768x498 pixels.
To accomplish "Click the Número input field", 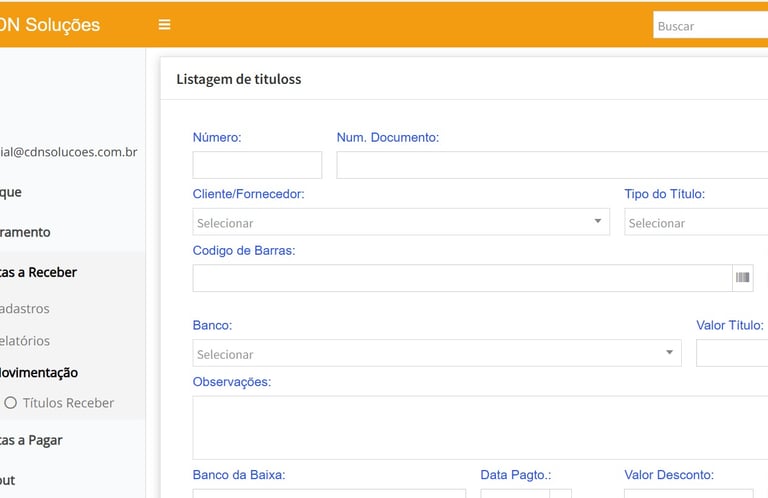I will [x=257, y=165].
